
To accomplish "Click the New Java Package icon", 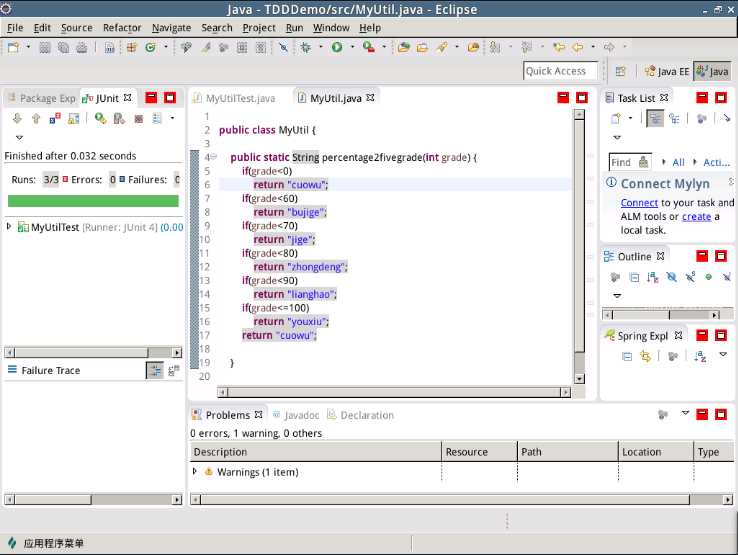I will tap(131, 47).
